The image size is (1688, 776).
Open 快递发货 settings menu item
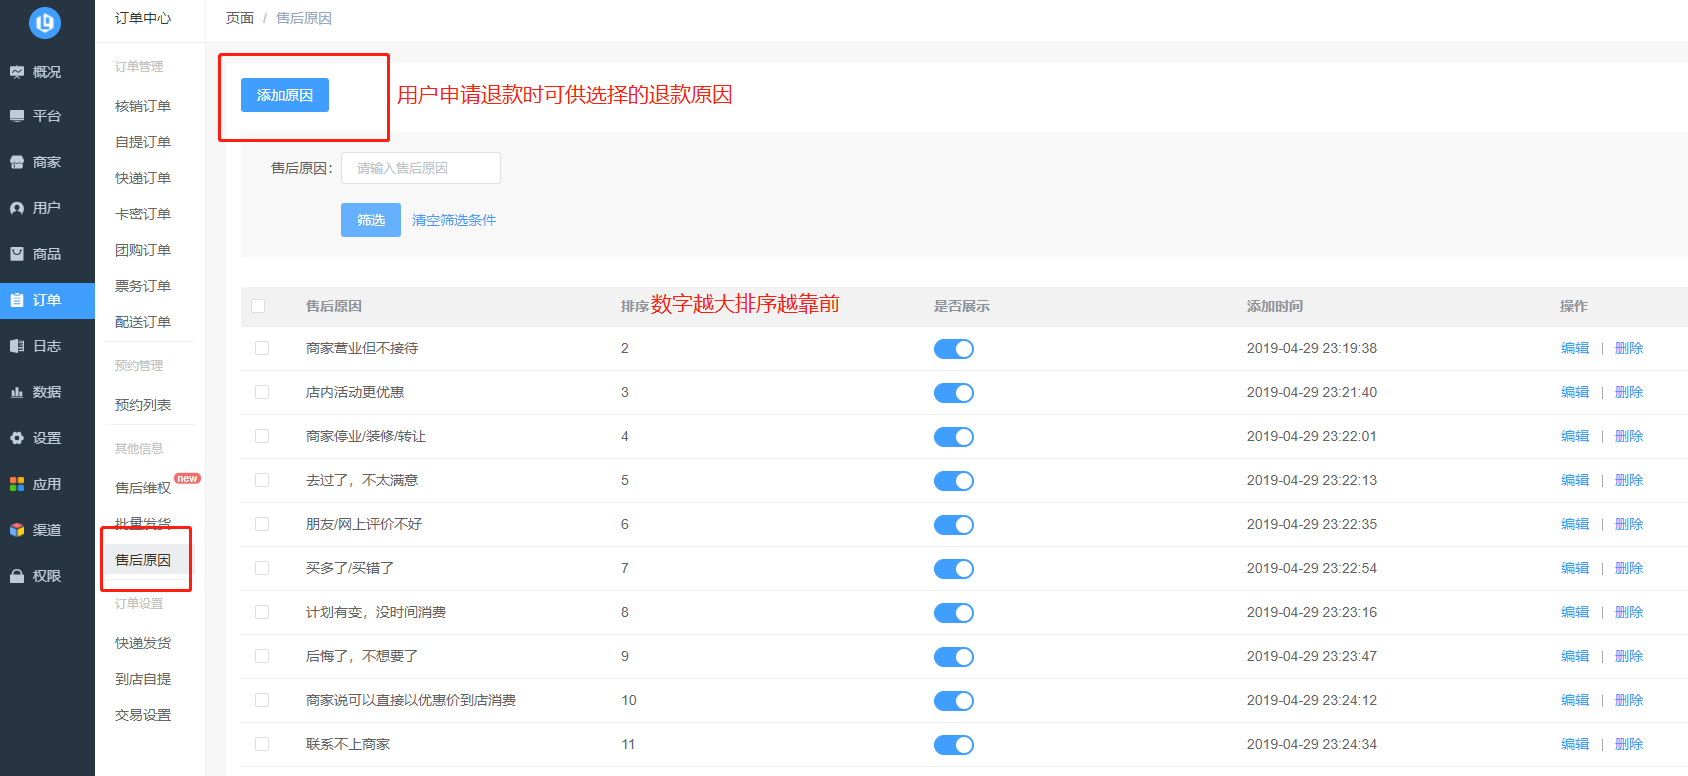[143, 643]
